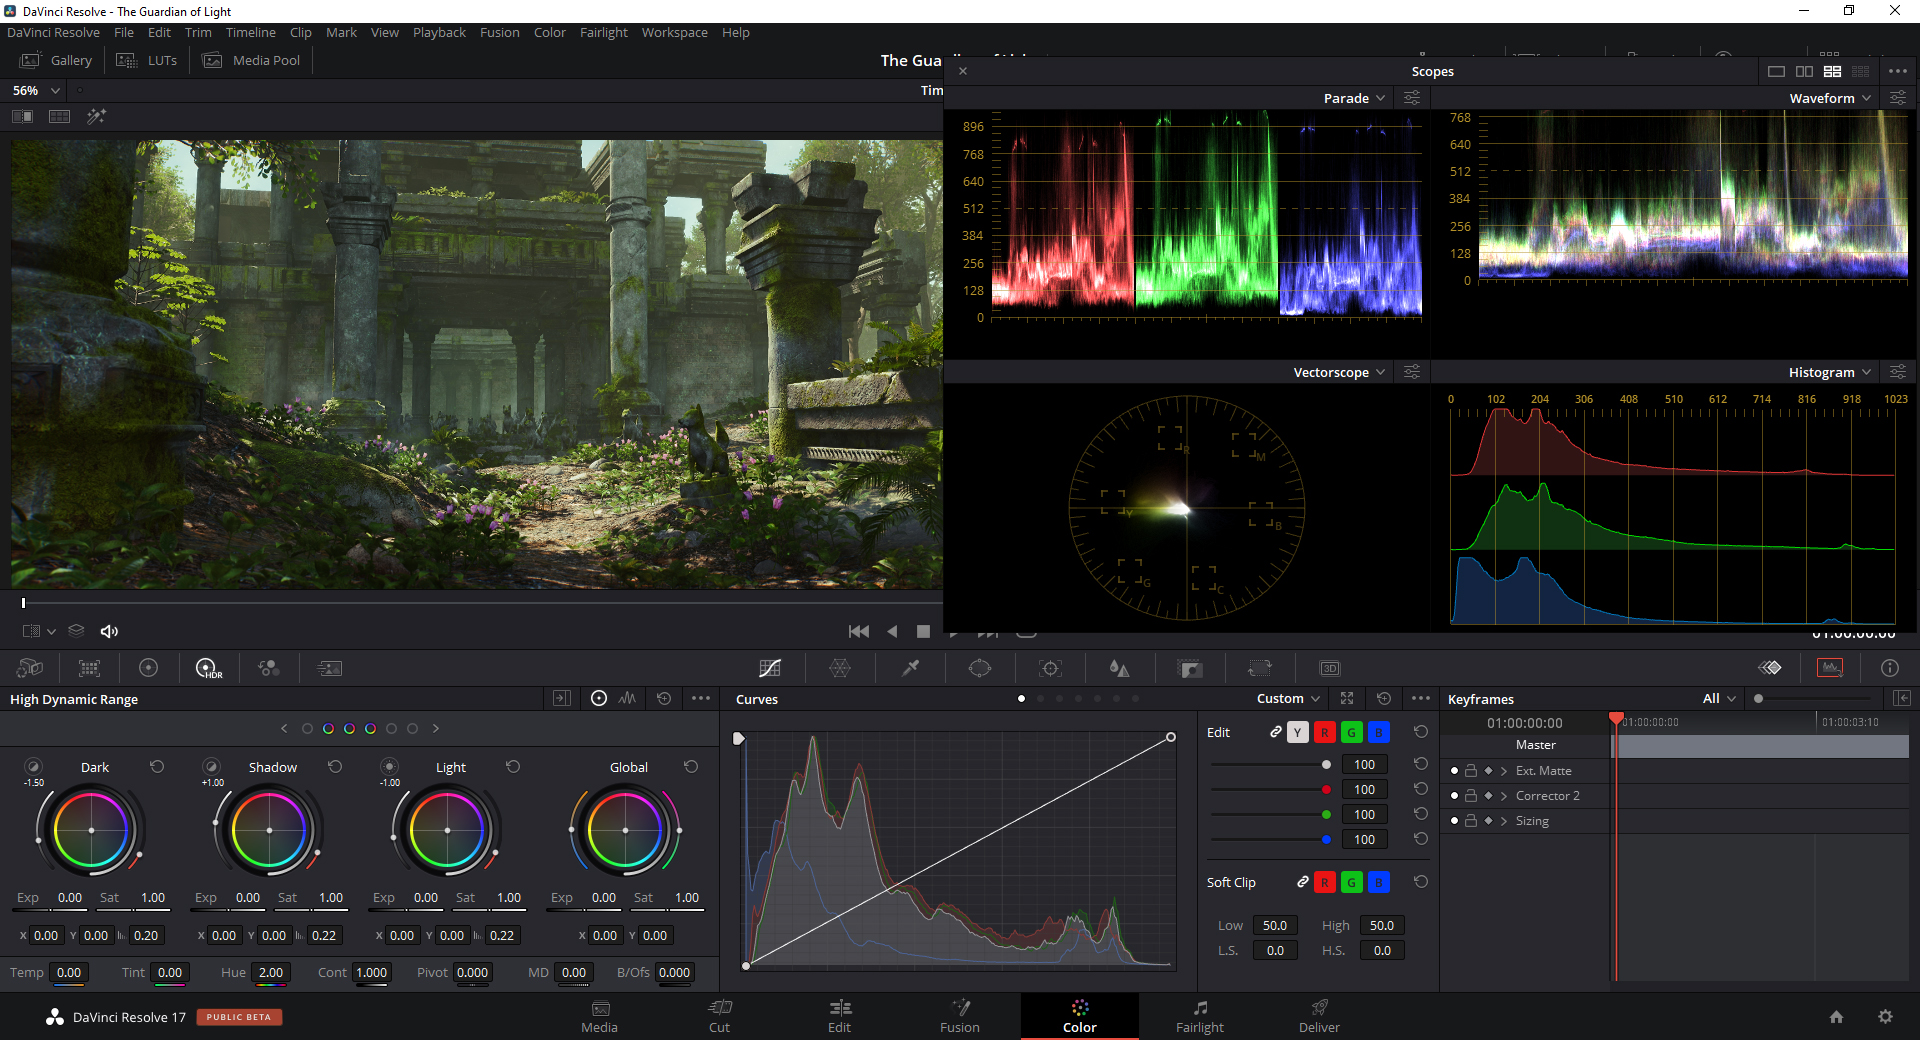1920x1040 pixels.
Task: Reset the Dark zone color wheel
Action: tap(157, 767)
